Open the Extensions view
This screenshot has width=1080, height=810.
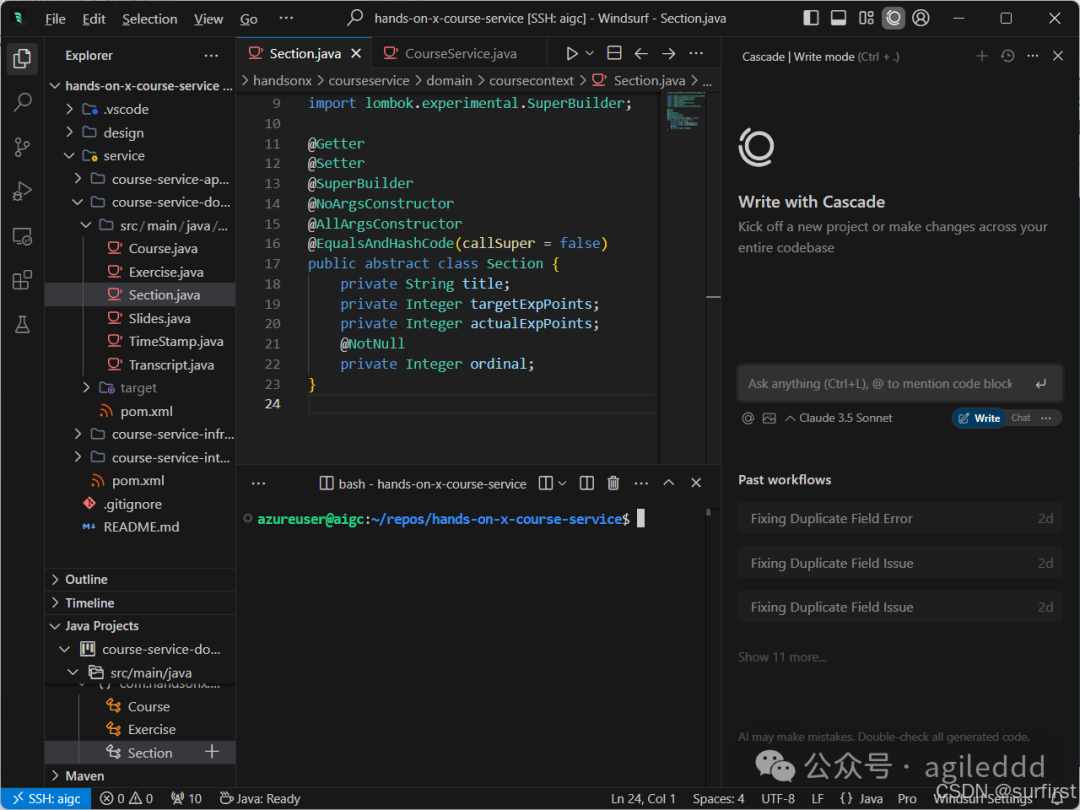click(x=22, y=280)
